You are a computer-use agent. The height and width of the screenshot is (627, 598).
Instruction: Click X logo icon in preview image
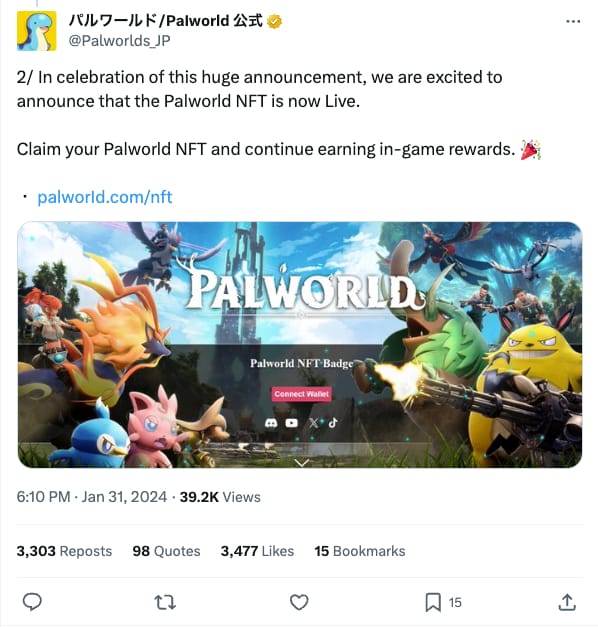[x=313, y=423]
